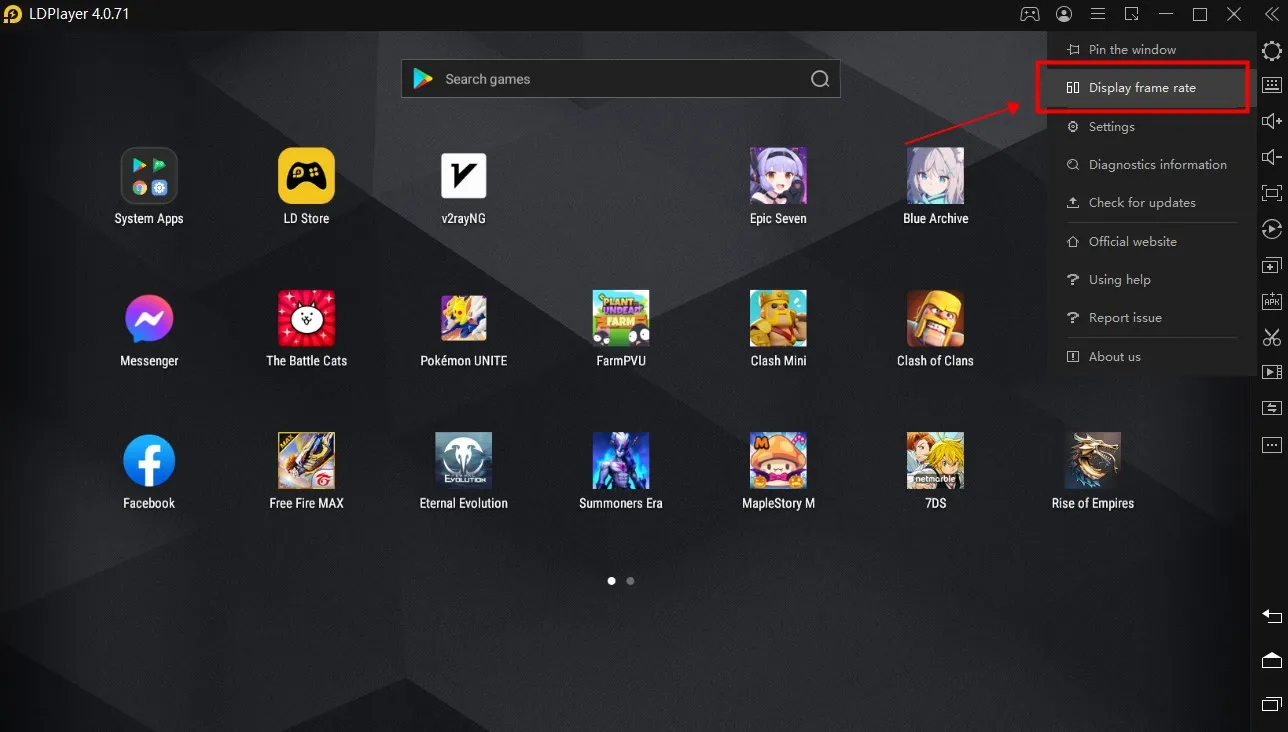Image resolution: width=1288 pixels, height=732 pixels.
Task: Open the sidebar gear settings icon
Action: pyautogui.click(x=1271, y=51)
